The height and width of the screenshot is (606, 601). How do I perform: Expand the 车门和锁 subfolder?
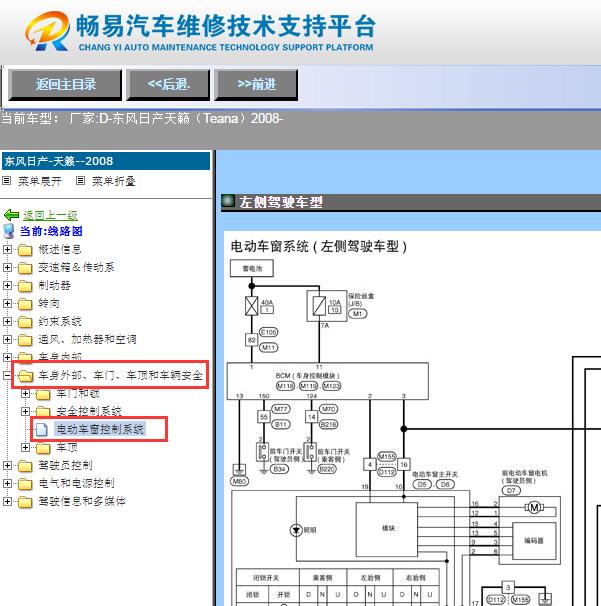[26, 393]
